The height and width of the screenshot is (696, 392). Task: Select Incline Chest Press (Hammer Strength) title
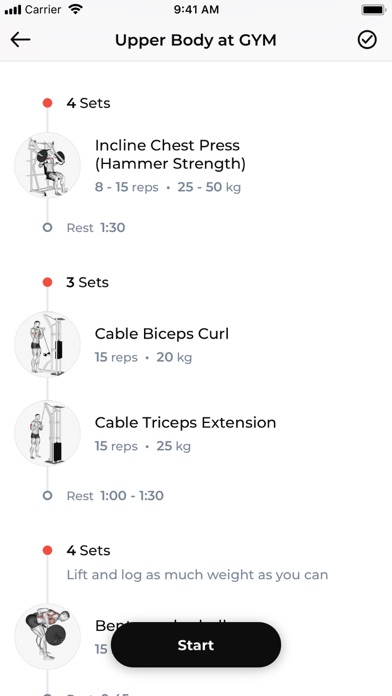tap(170, 154)
